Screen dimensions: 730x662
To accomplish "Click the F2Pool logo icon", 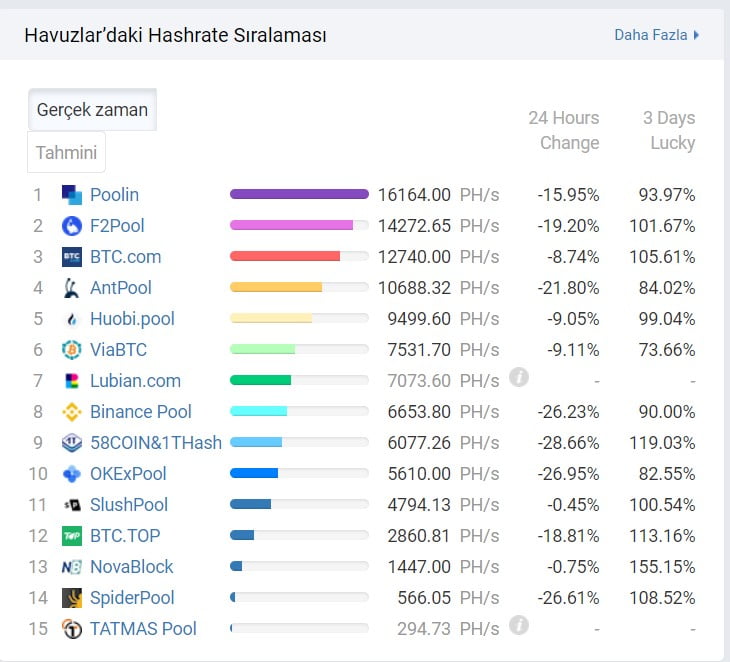I will pyautogui.click(x=72, y=226).
